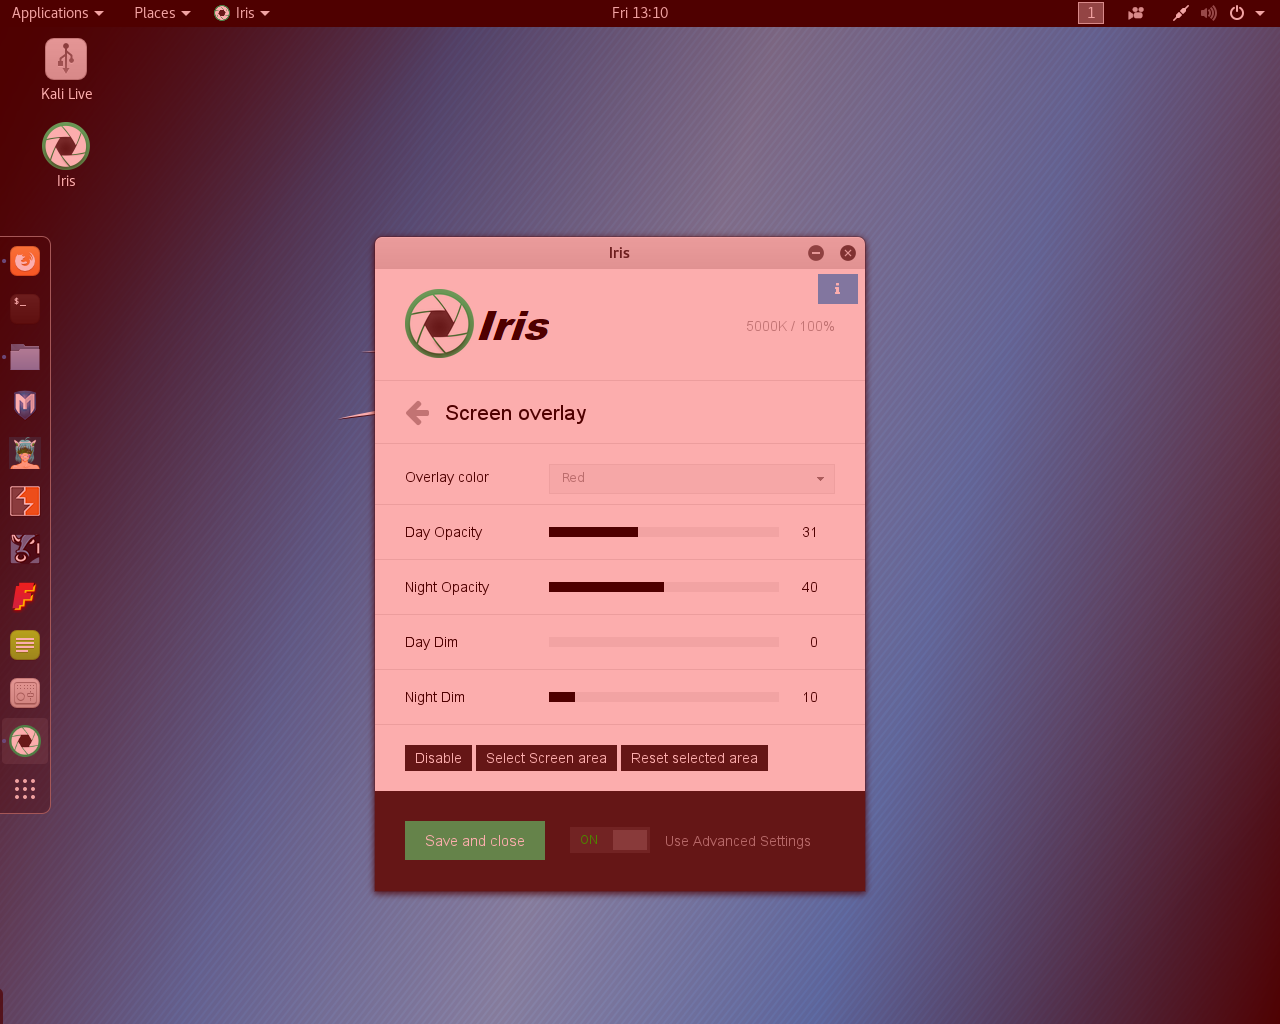
Task: Select workspace 1 indicator
Action: click(x=1091, y=13)
